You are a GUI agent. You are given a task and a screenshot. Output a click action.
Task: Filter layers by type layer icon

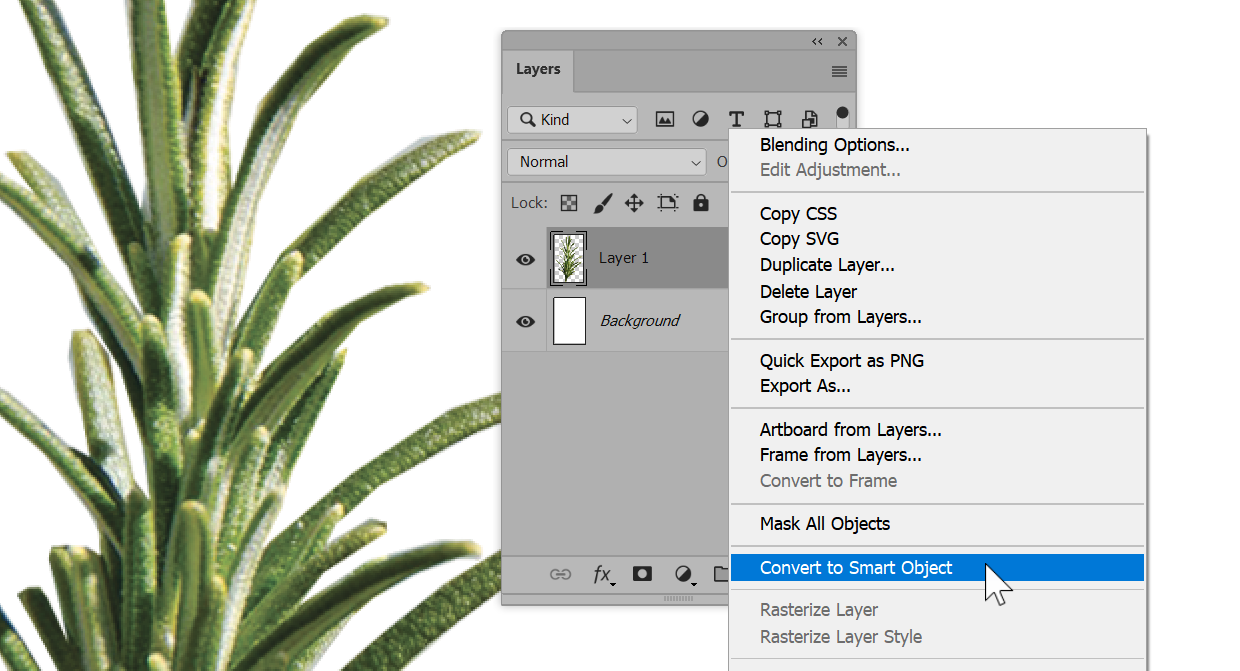point(736,119)
